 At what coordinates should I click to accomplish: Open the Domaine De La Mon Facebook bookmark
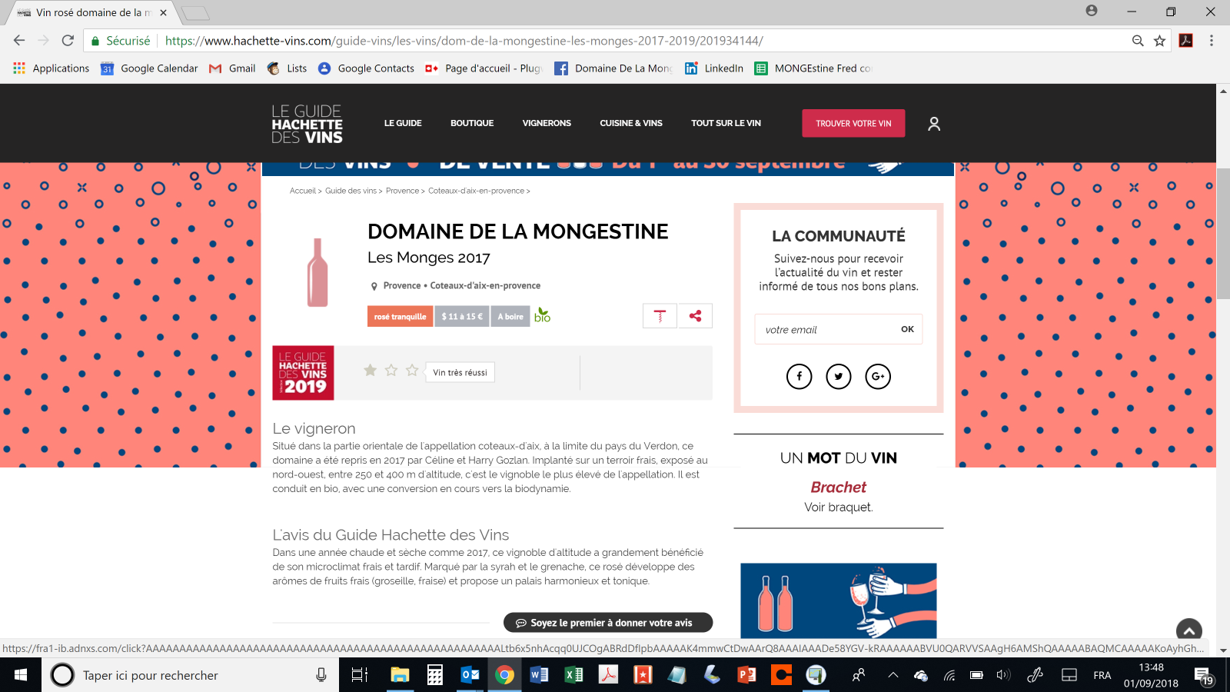click(x=612, y=68)
